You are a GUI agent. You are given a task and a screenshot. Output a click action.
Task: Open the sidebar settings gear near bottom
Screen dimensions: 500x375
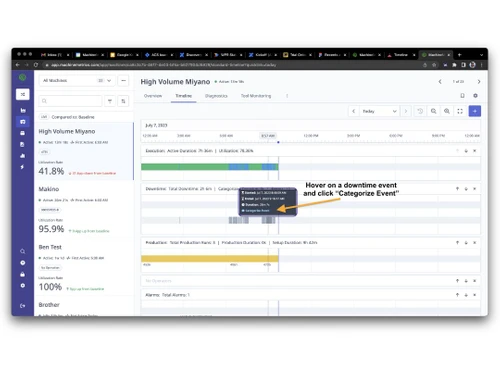[x=22, y=285]
